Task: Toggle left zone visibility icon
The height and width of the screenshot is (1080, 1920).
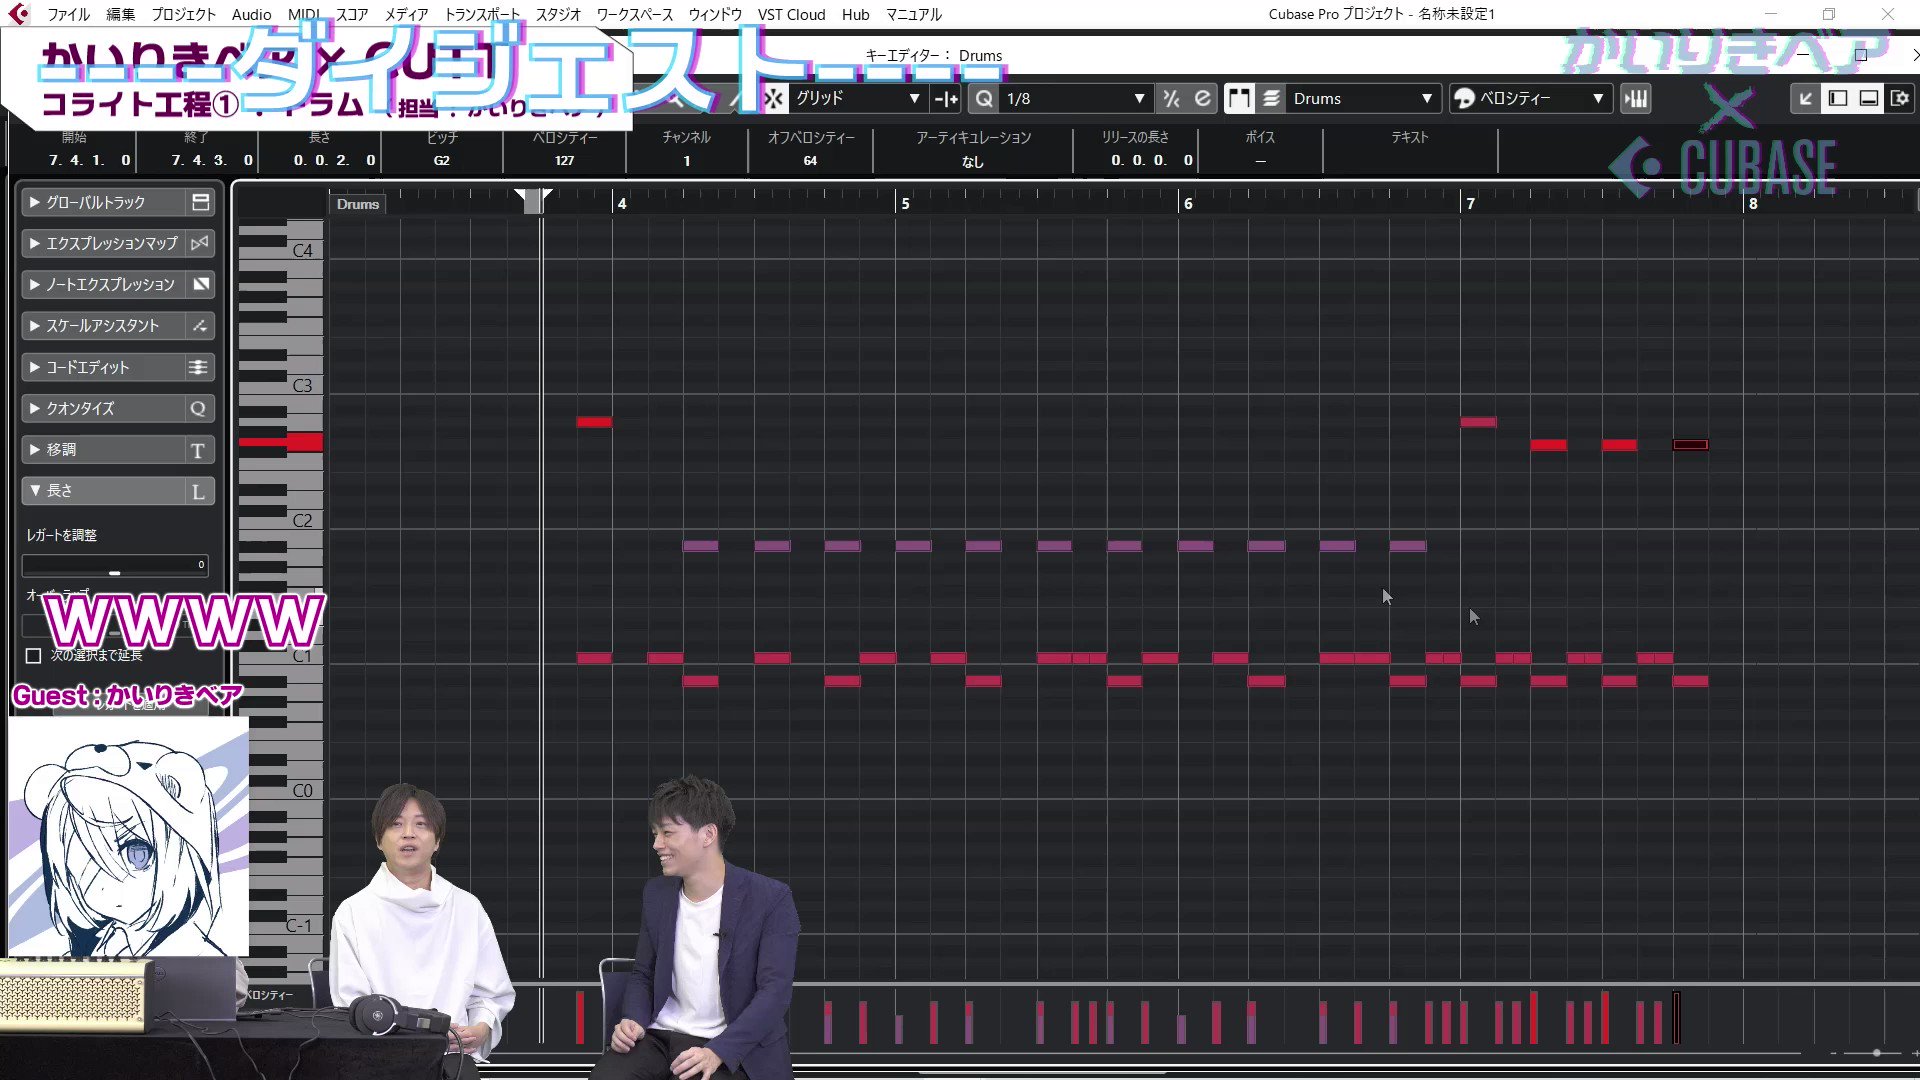Action: coord(1837,98)
